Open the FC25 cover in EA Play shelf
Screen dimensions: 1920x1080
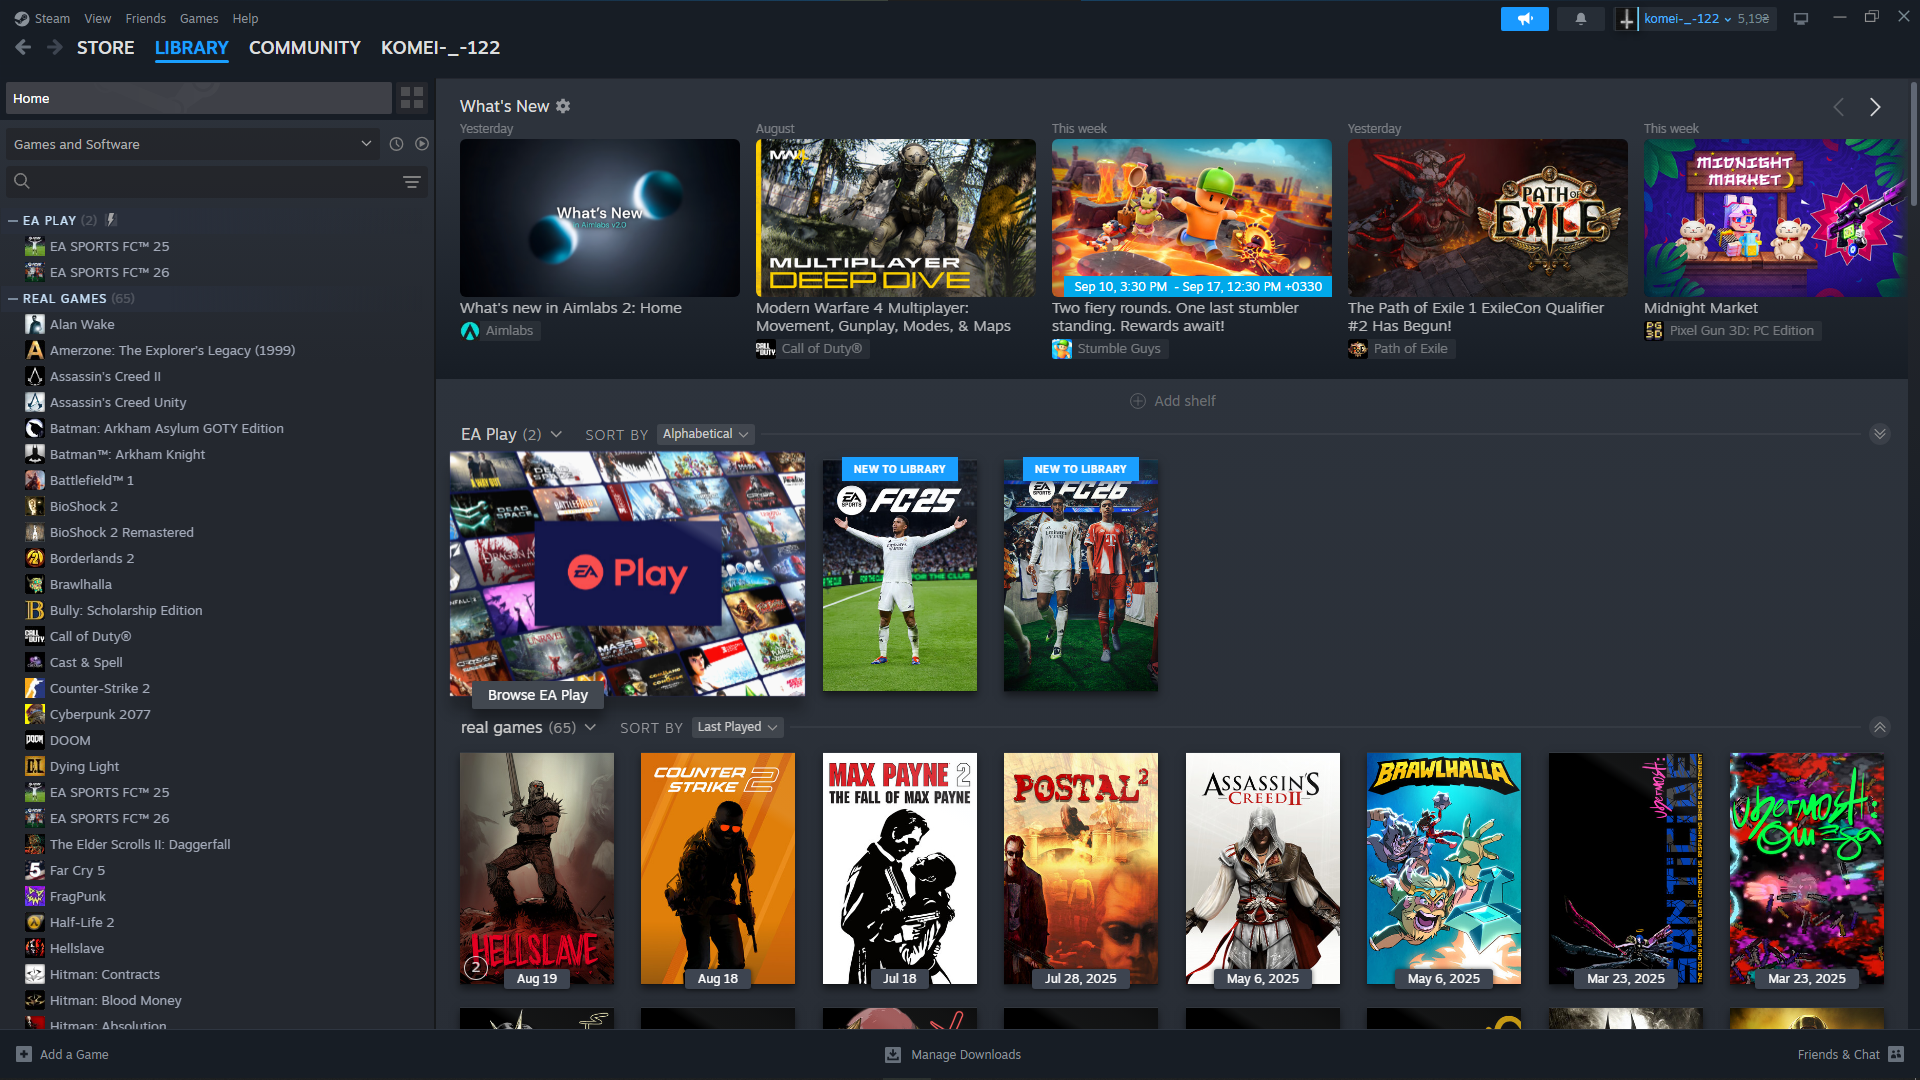(x=900, y=575)
